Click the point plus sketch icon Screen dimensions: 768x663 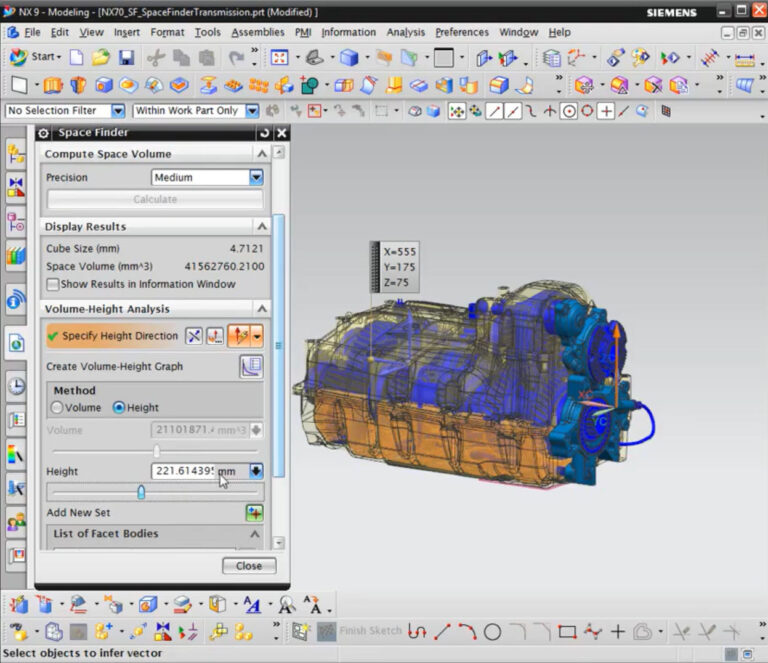coord(618,632)
